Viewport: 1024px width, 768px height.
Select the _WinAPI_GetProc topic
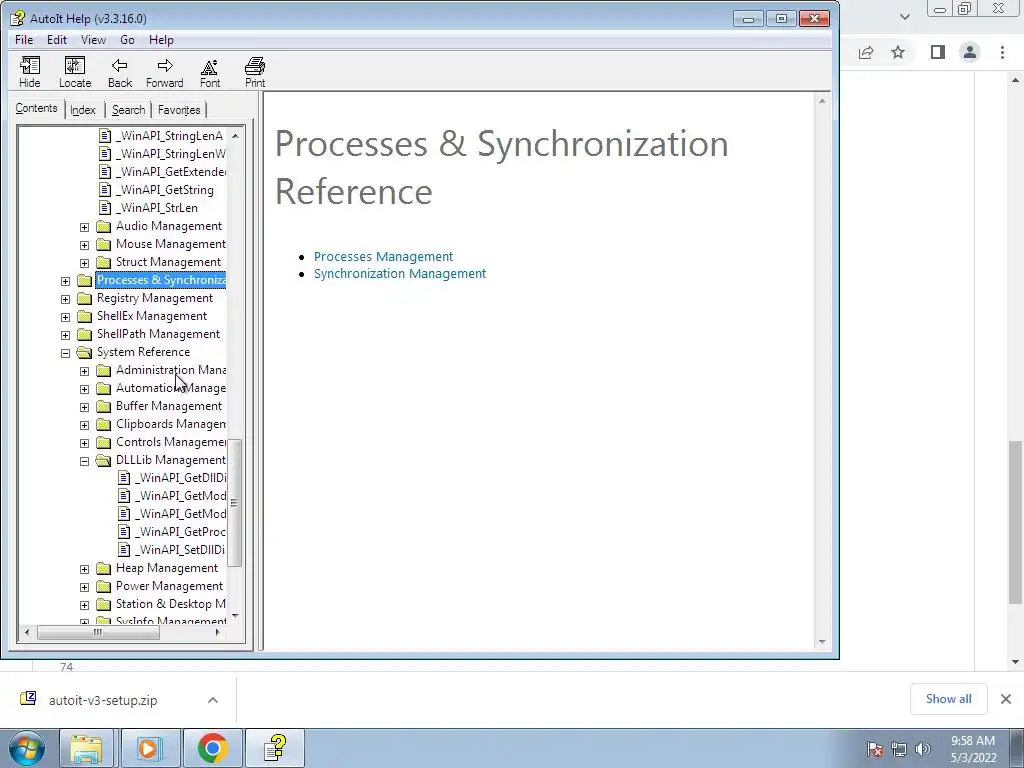[x=180, y=532]
